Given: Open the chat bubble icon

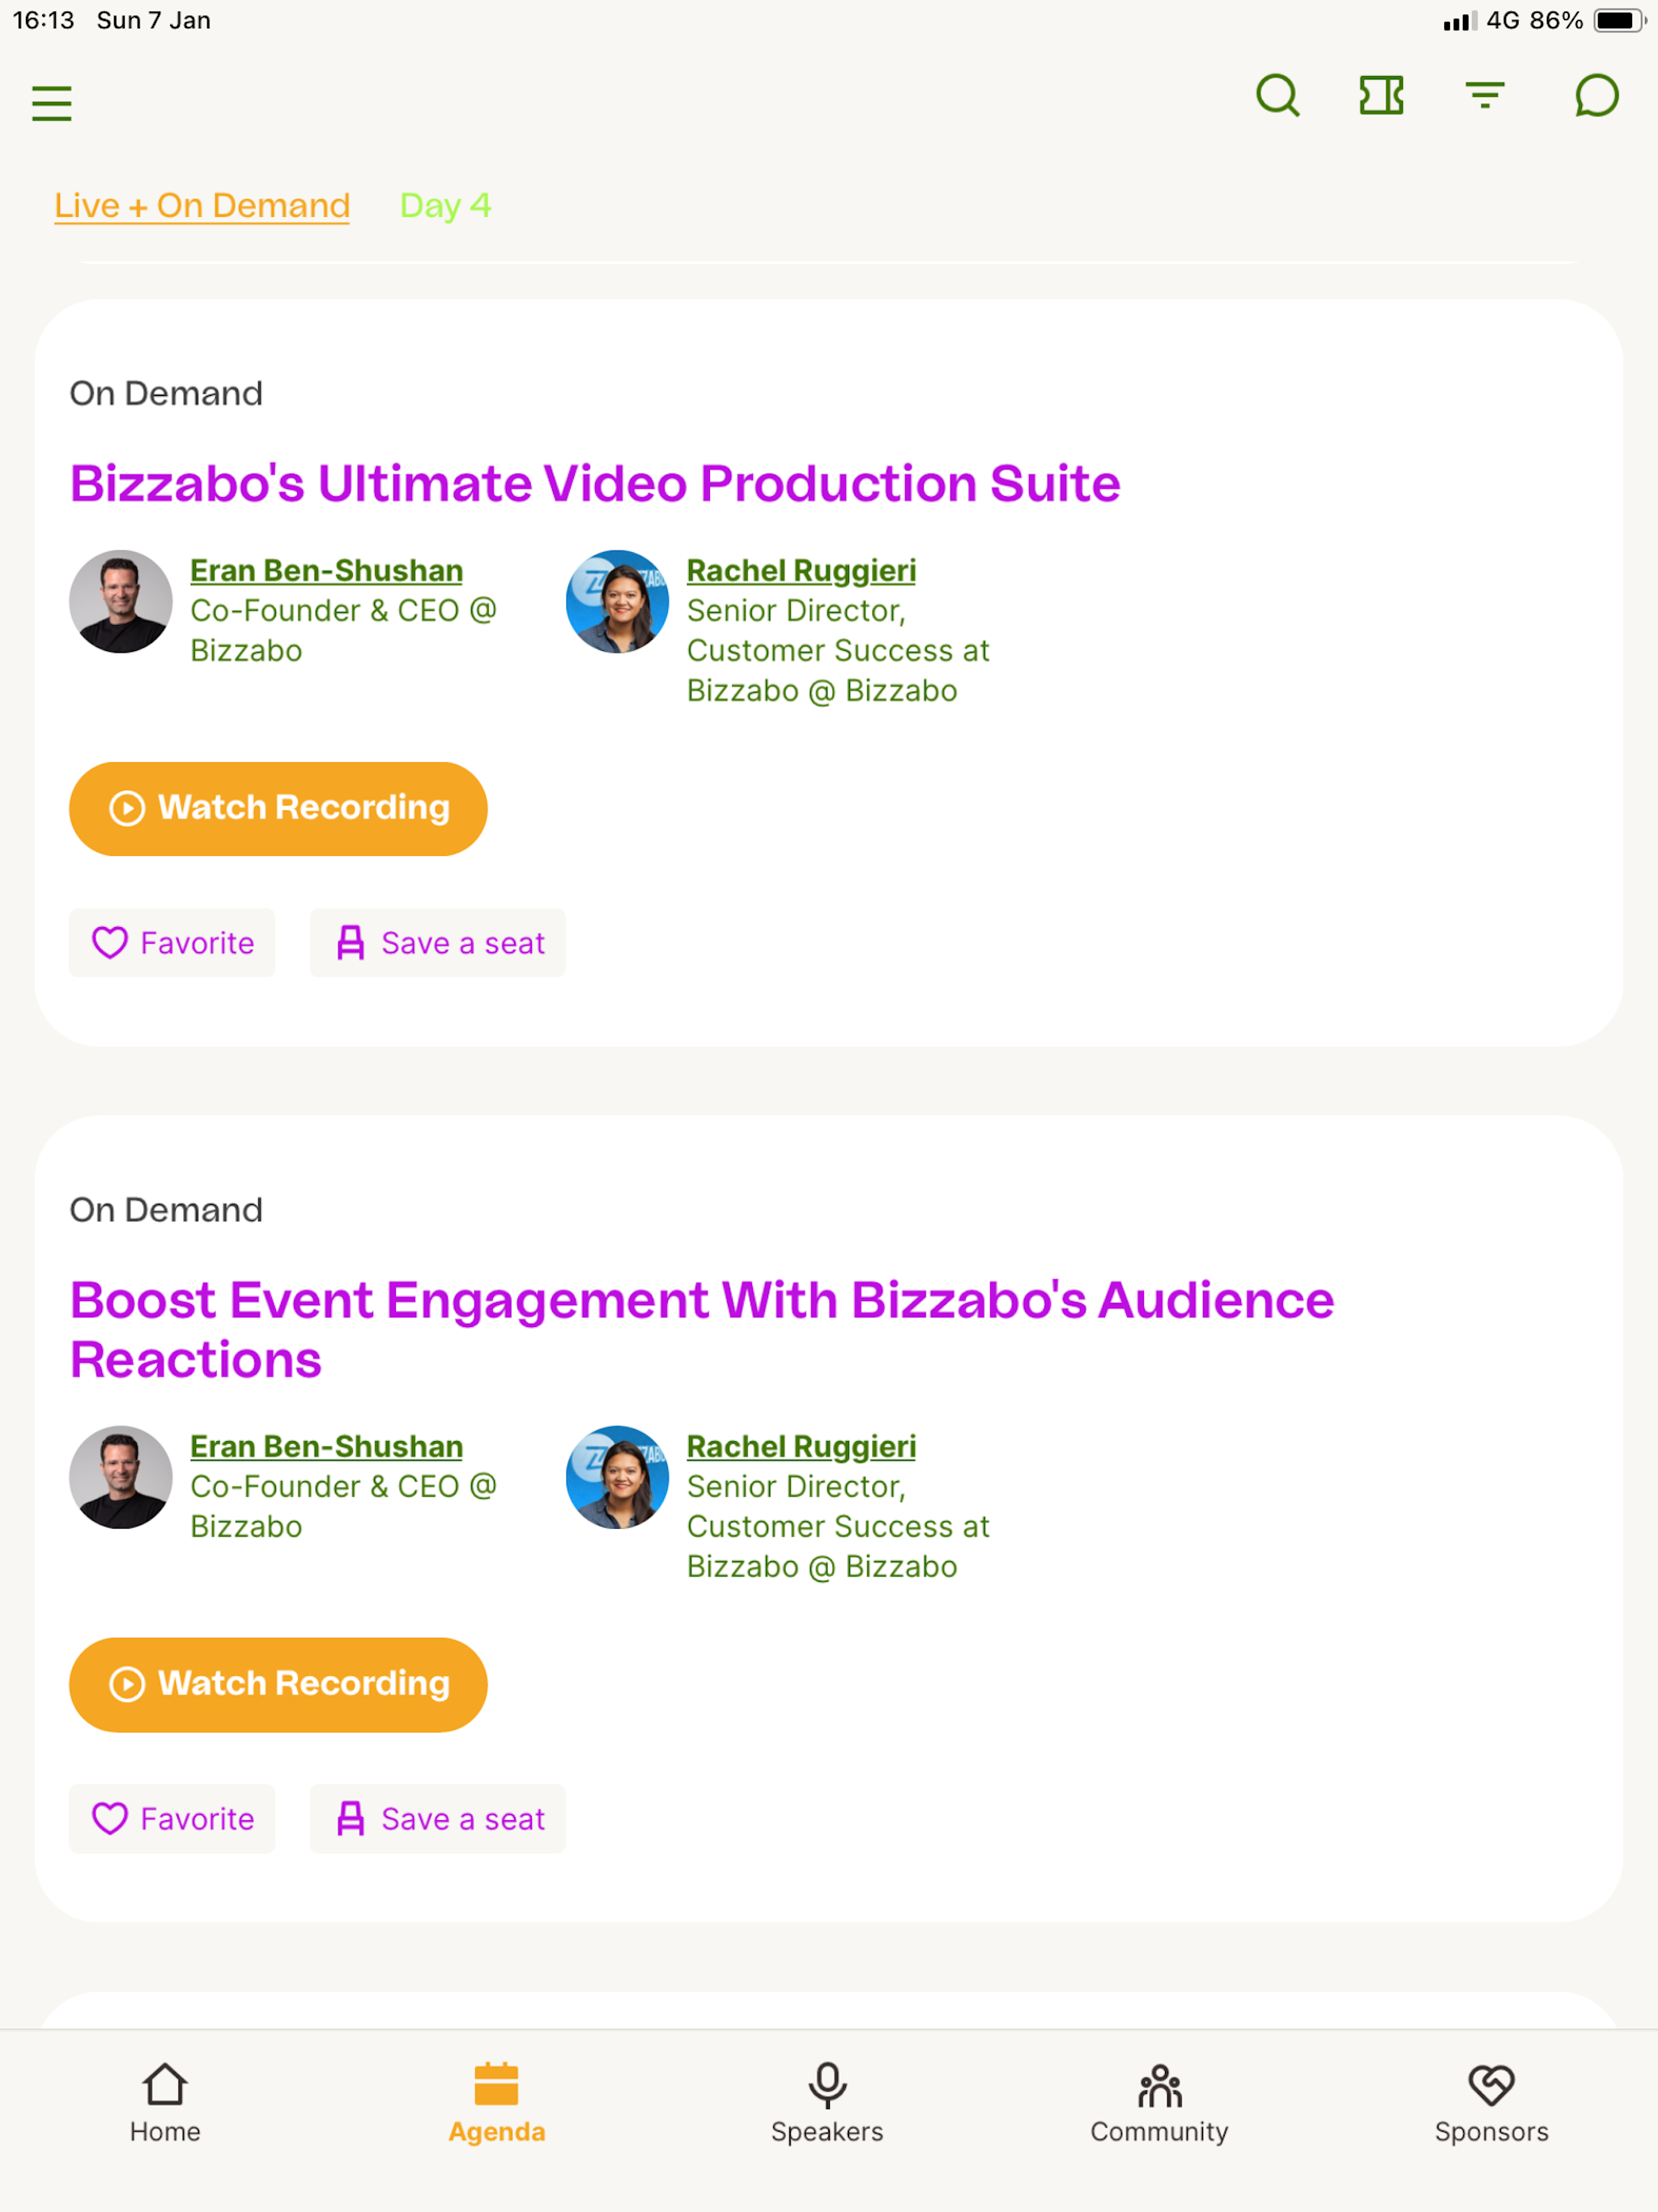Looking at the screenshot, I should (1596, 96).
